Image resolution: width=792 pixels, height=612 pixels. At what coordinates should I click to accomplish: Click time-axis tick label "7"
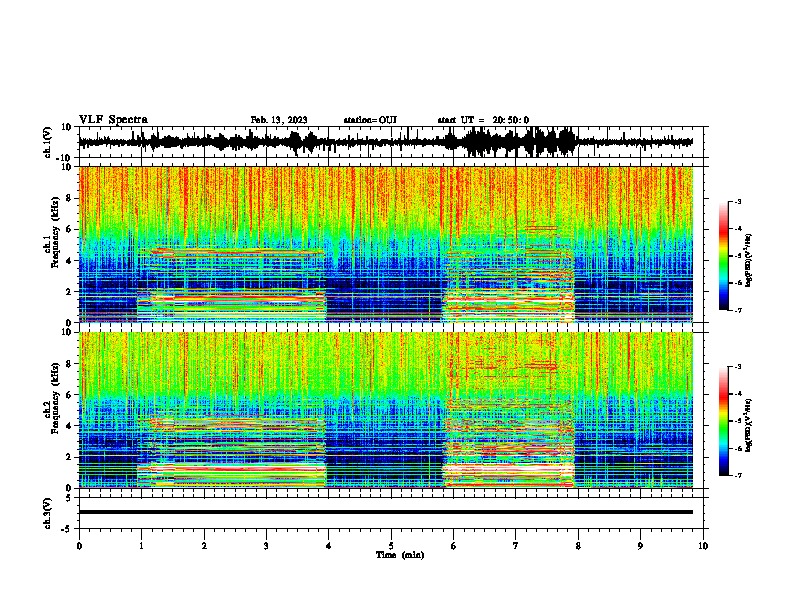[516, 546]
